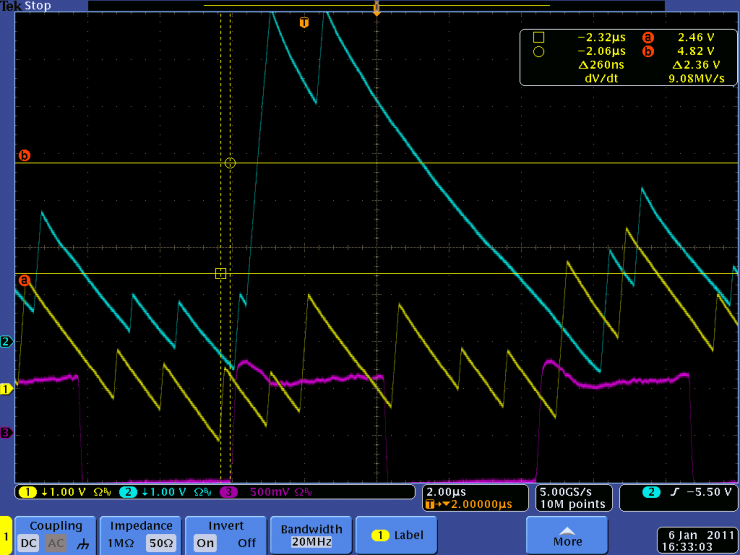Screen dimensions: 740x555
Task: Click the orange trigger position T marker
Action: [304, 21]
